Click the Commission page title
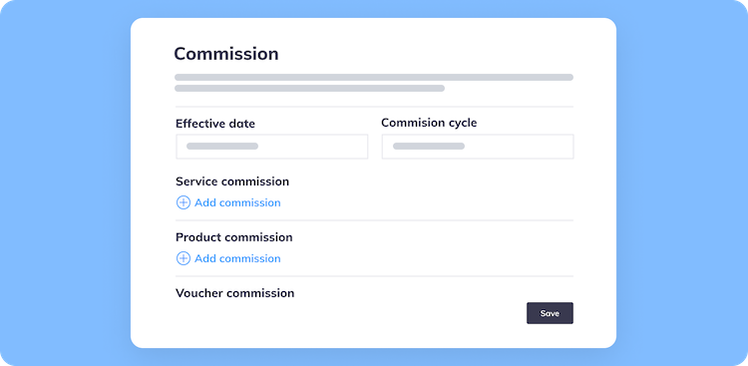 tap(226, 54)
